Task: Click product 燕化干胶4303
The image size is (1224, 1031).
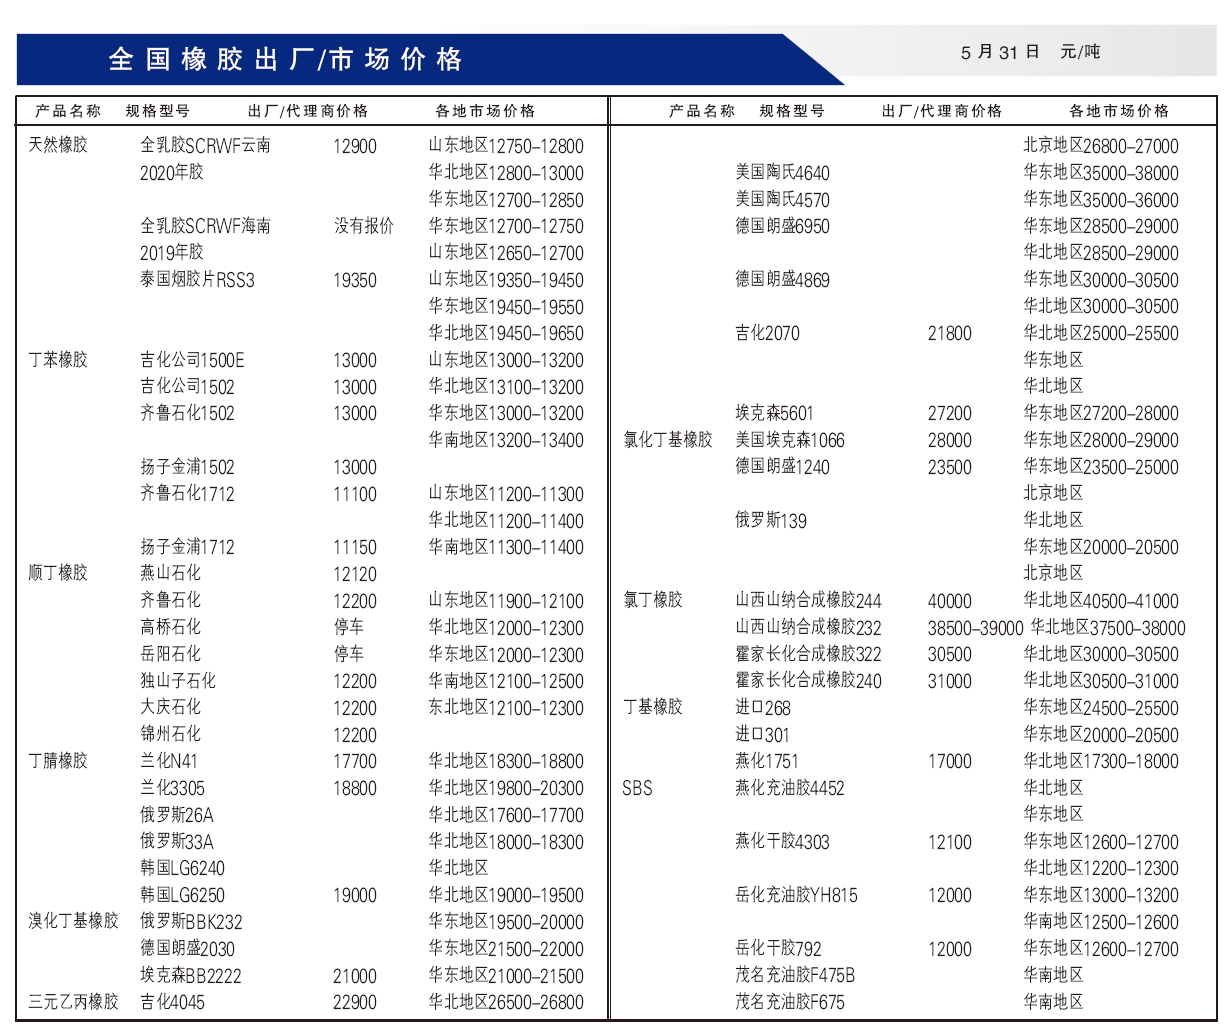Action: [x=782, y=842]
